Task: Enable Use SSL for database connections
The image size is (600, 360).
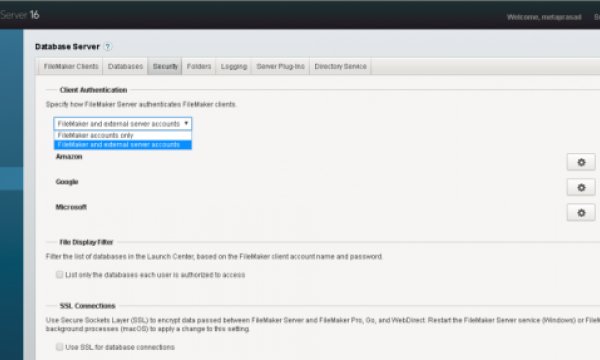Action: tap(59, 347)
